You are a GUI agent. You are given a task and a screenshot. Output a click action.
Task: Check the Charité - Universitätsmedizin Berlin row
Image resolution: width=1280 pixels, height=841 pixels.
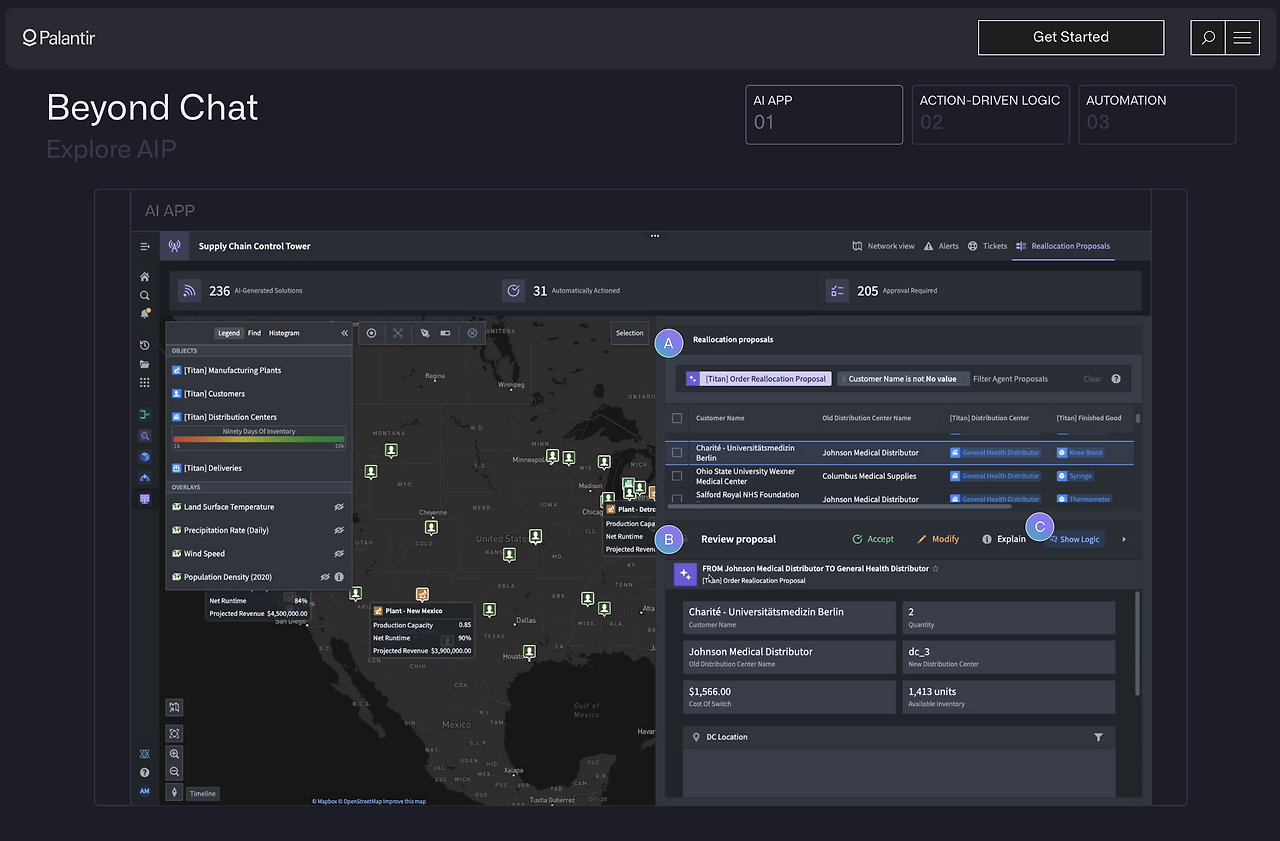677,452
